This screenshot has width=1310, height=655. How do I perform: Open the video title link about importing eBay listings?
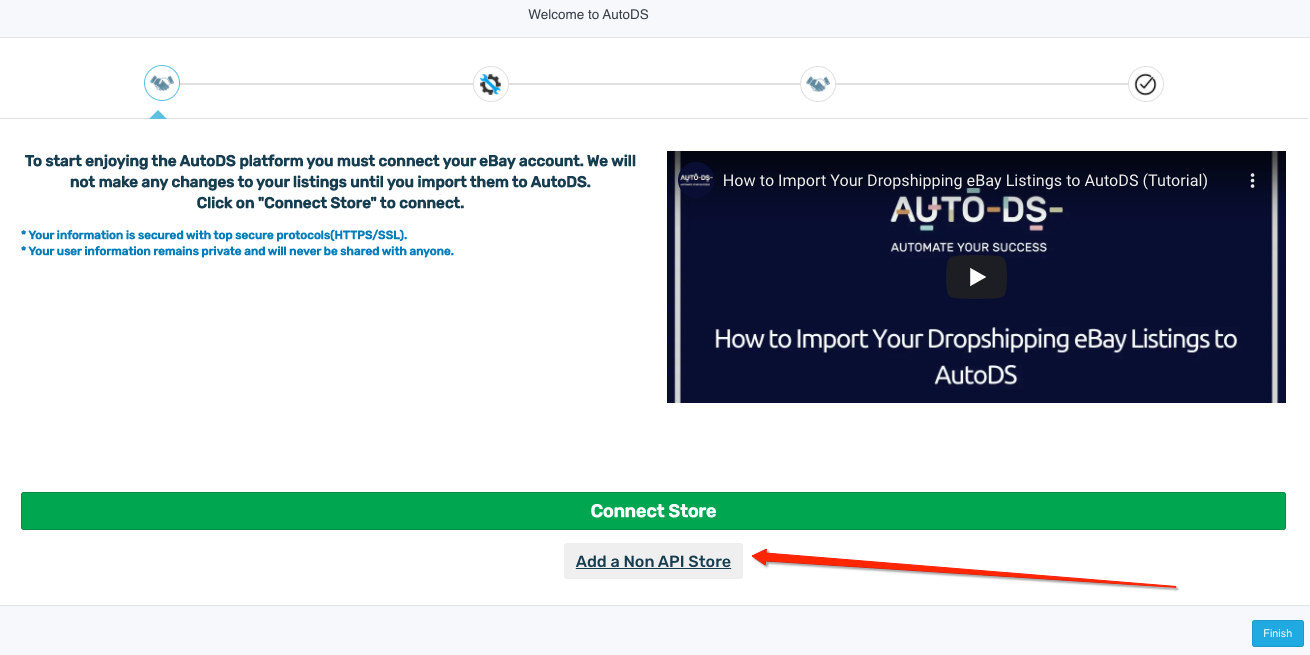[x=965, y=181]
